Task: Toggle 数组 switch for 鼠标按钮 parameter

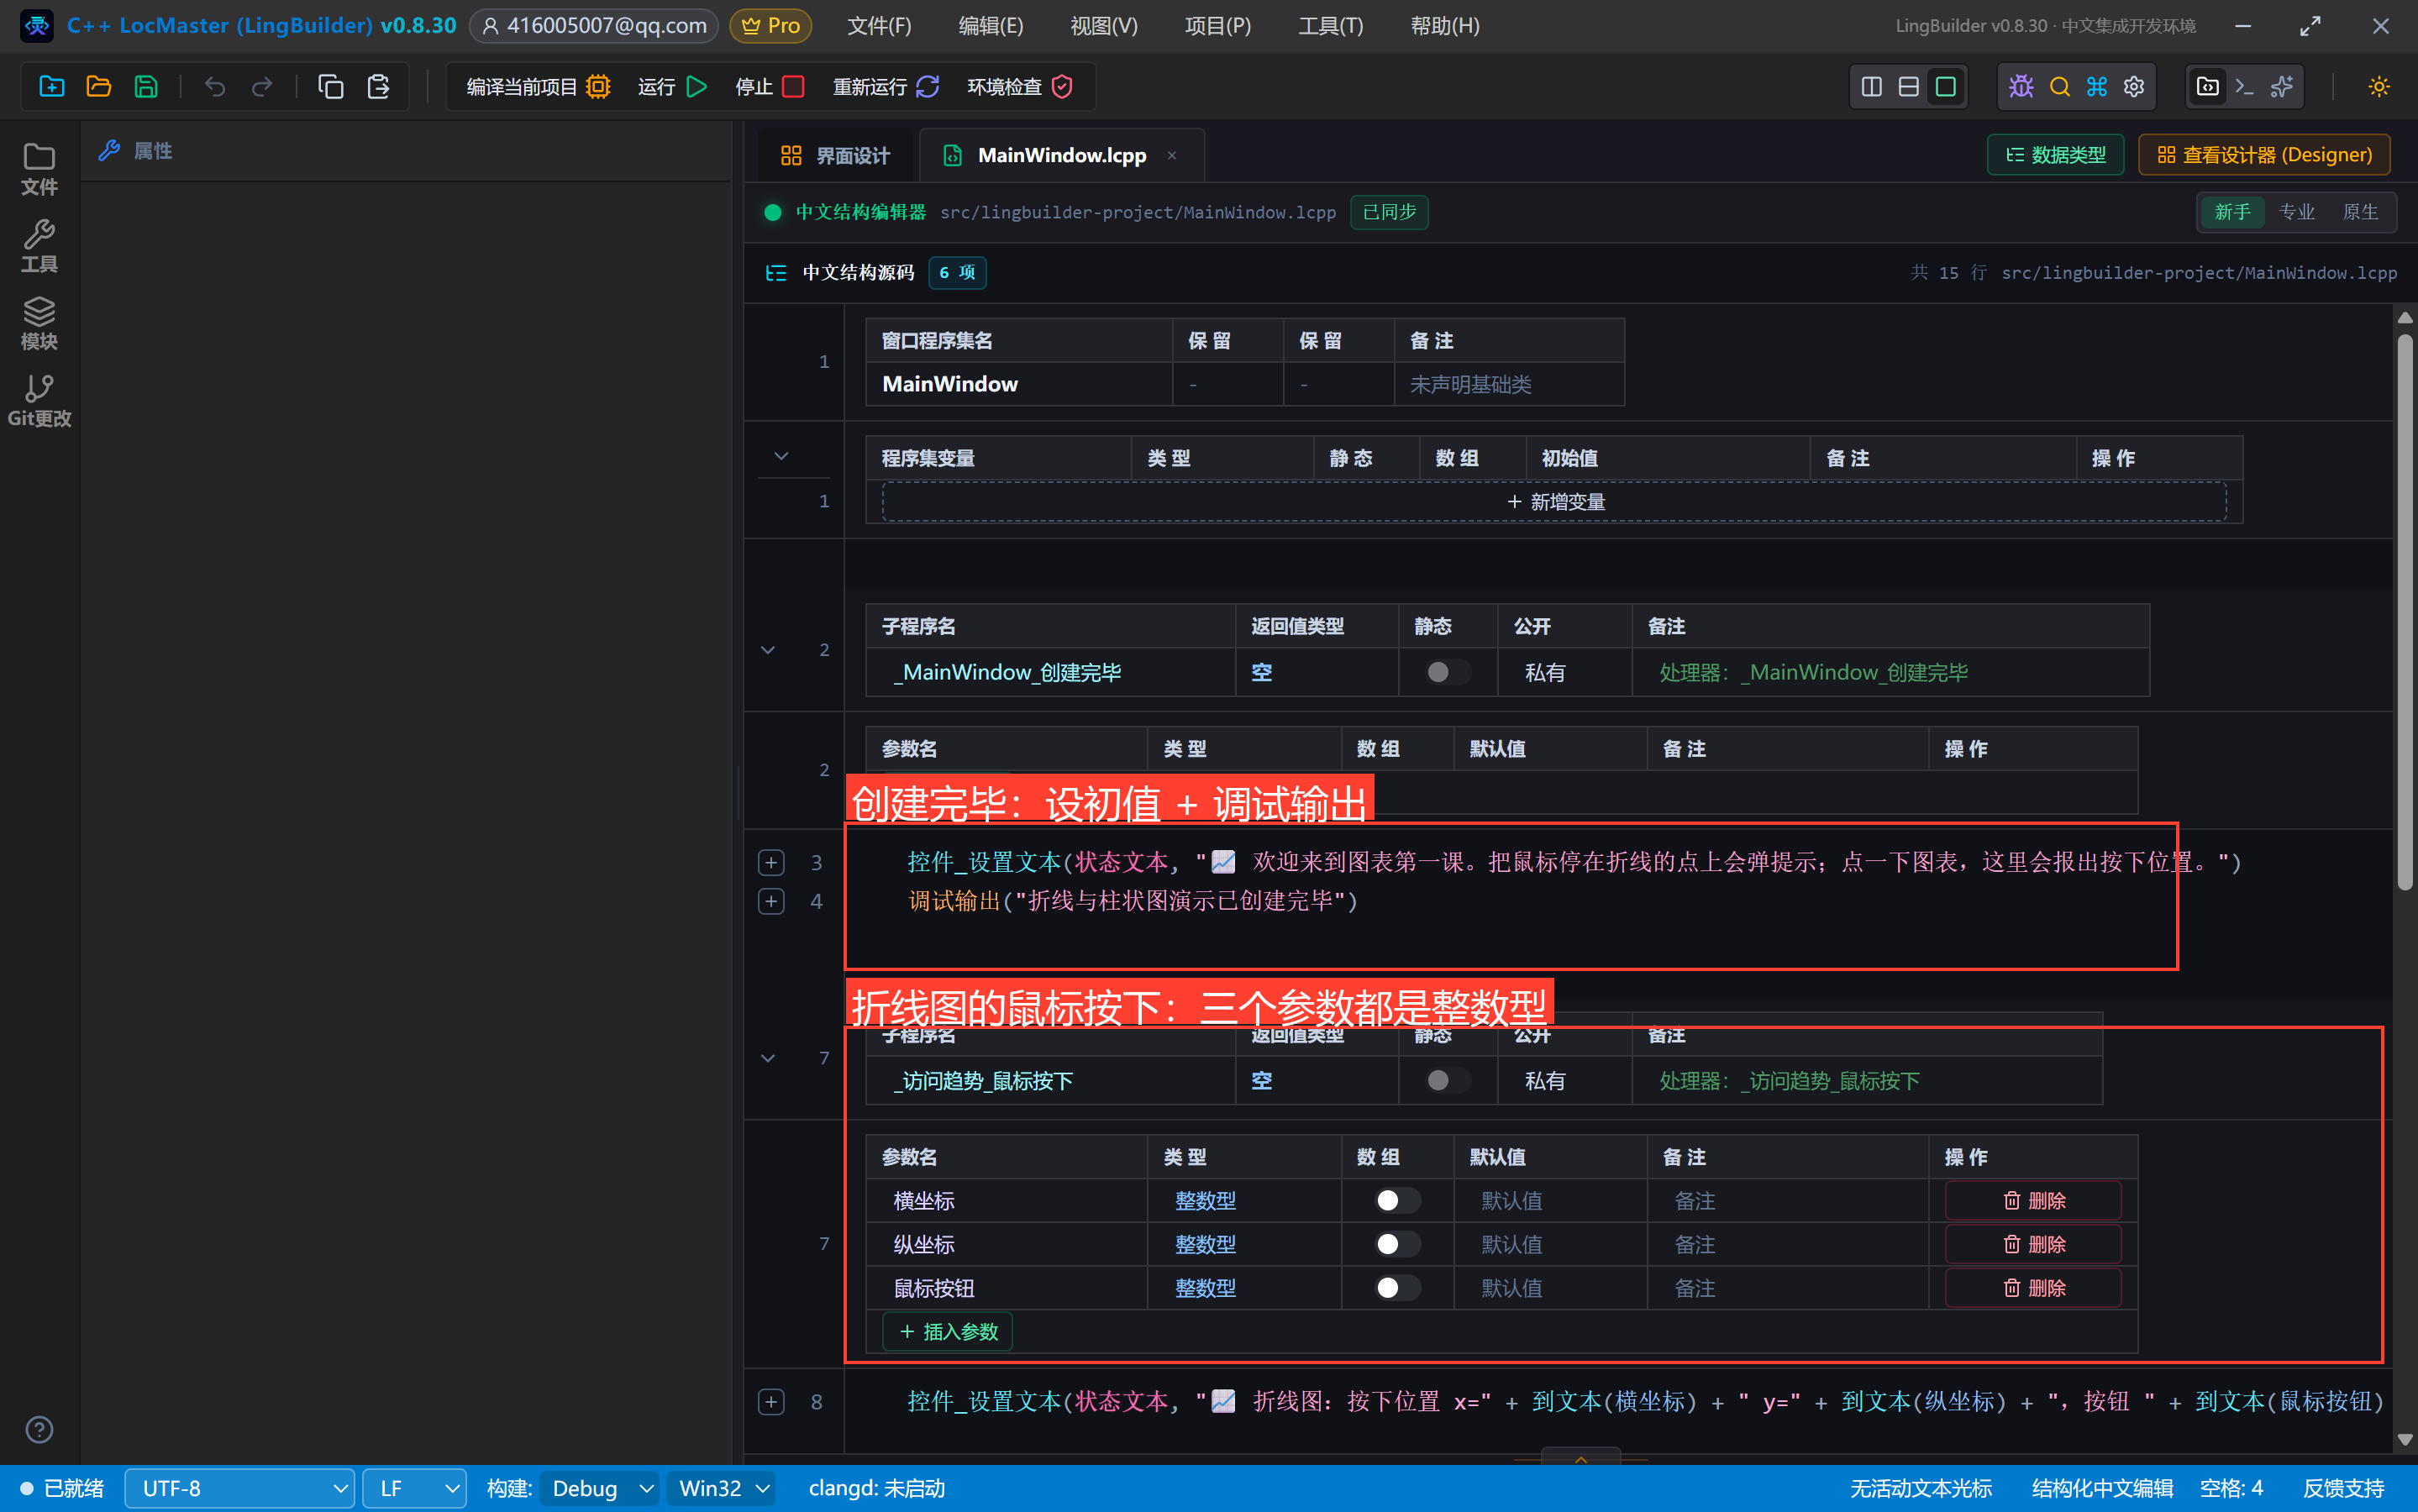Action: point(1397,1288)
